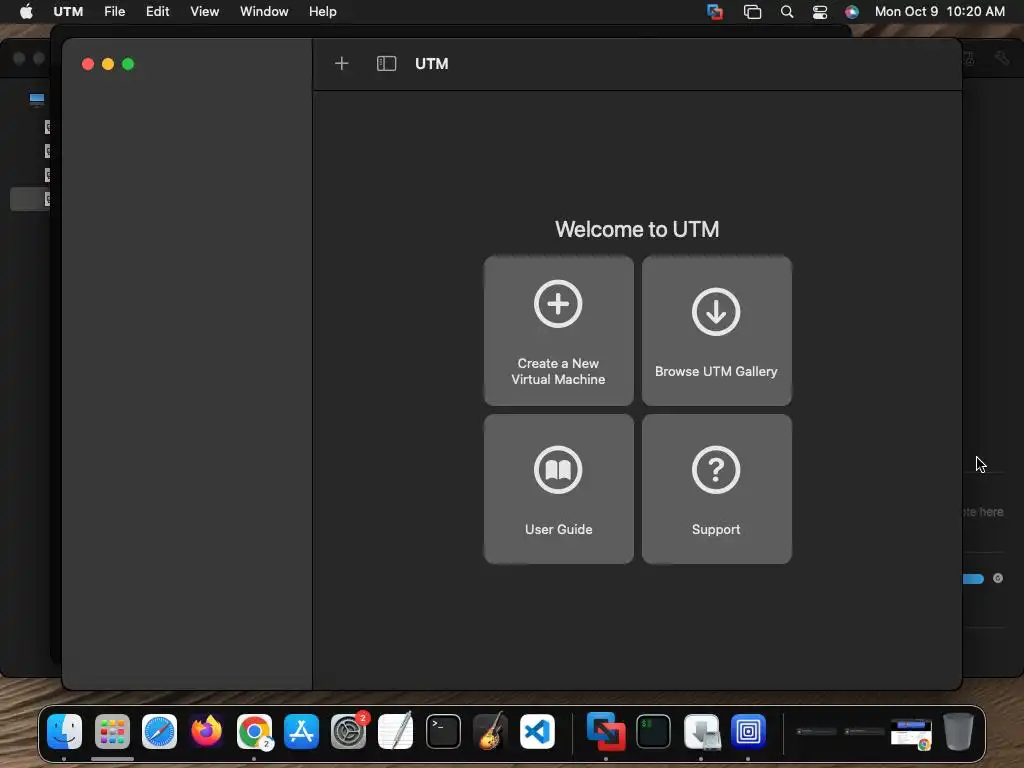This screenshot has height=768, width=1024.
Task: Open the File menu
Action: [x=114, y=12]
